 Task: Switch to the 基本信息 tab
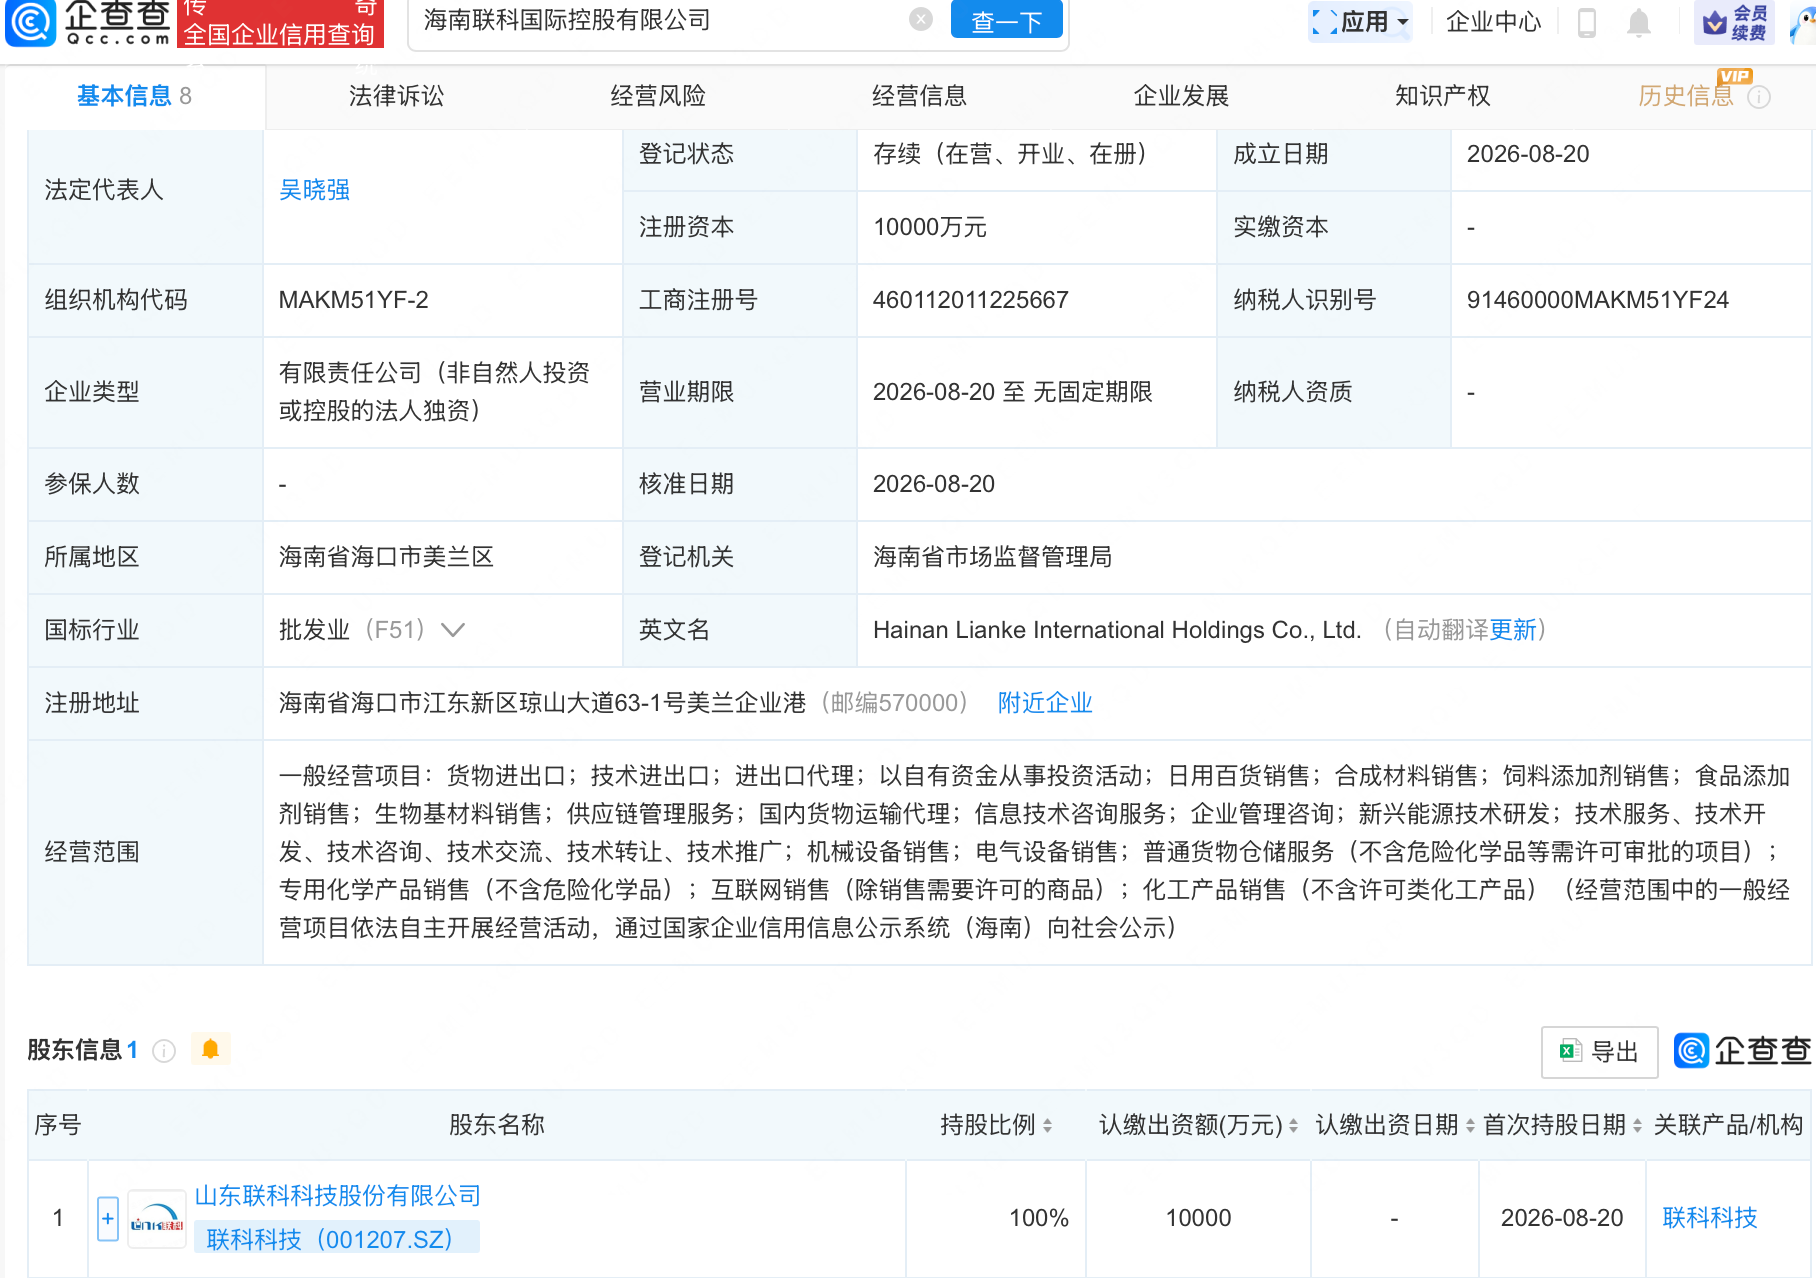[x=134, y=96]
